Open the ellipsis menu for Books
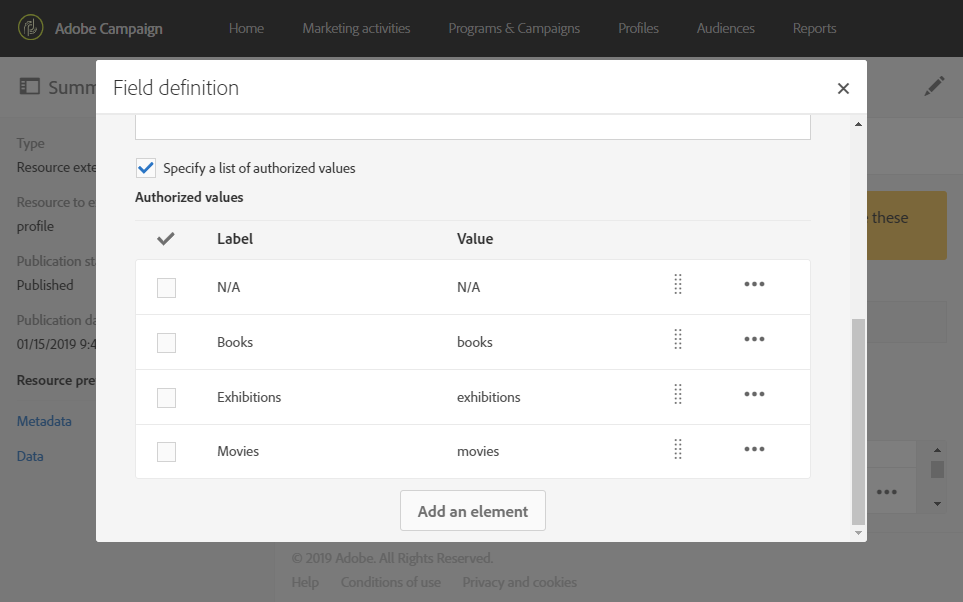The width and height of the screenshot is (963, 602). click(x=754, y=340)
